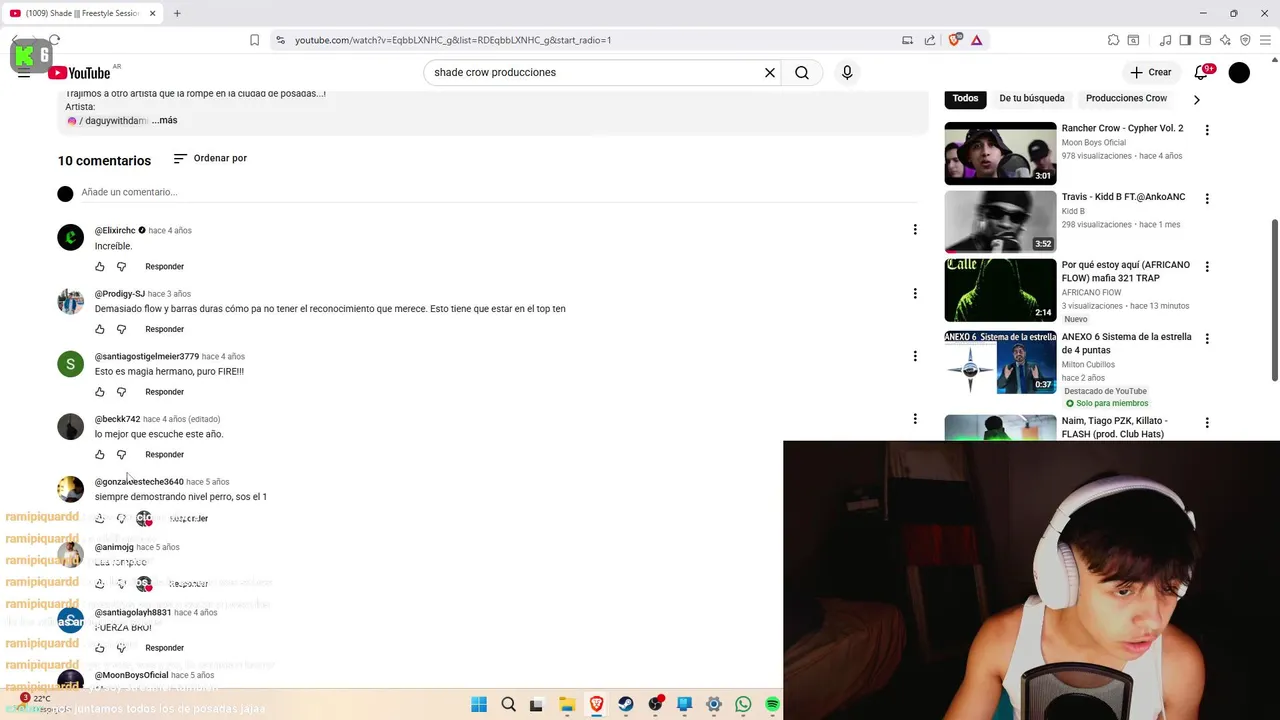Open options menu for @beckk742 comment
Viewport: 1280px width, 720px height.
(x=914, y=419)
